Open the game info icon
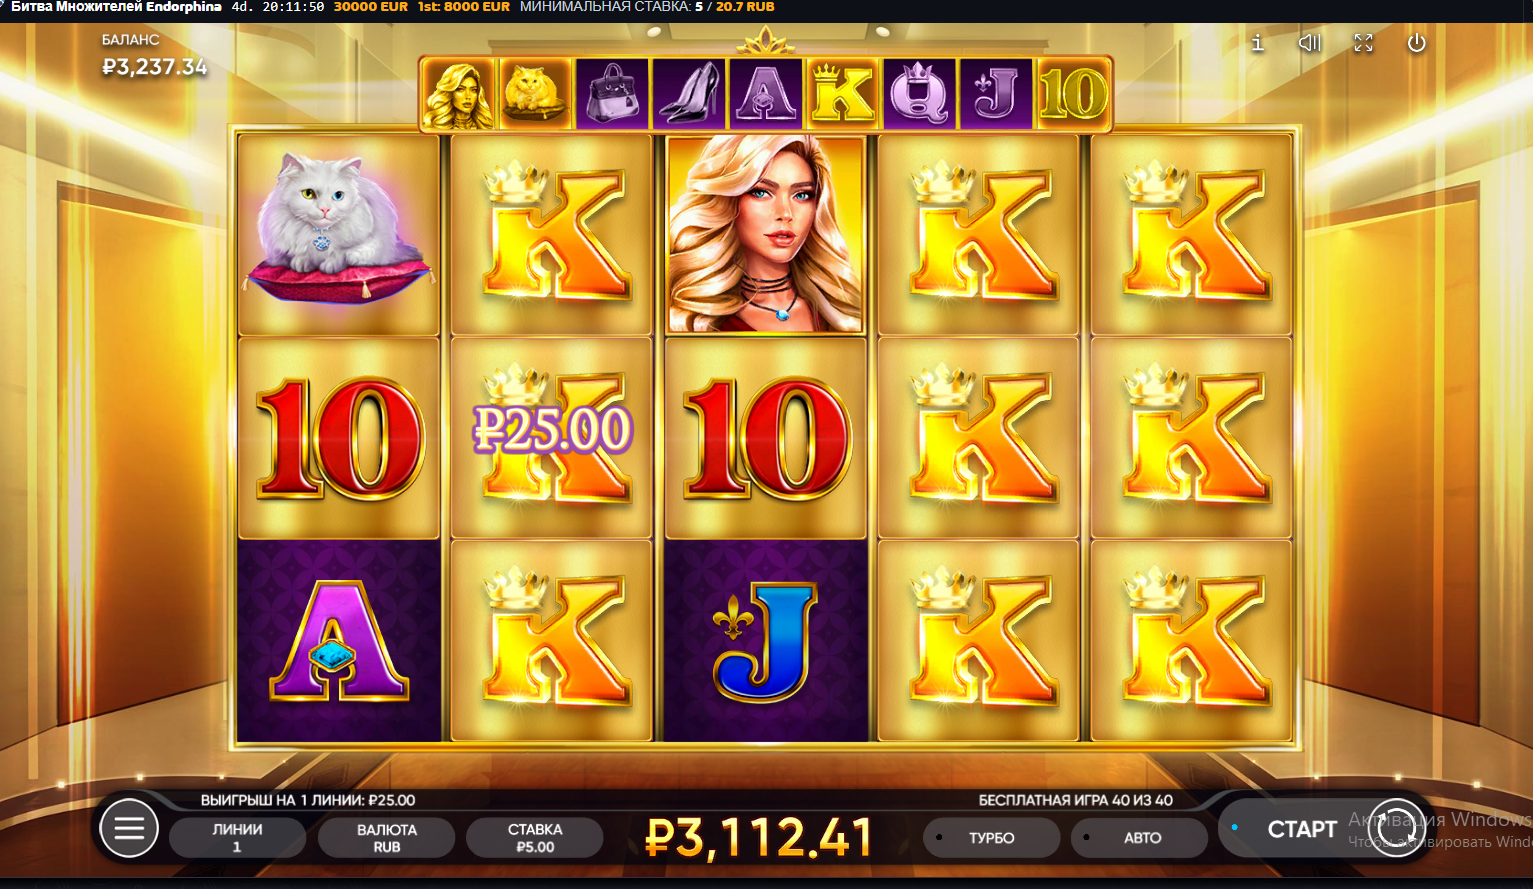 tap(1258, 43)
